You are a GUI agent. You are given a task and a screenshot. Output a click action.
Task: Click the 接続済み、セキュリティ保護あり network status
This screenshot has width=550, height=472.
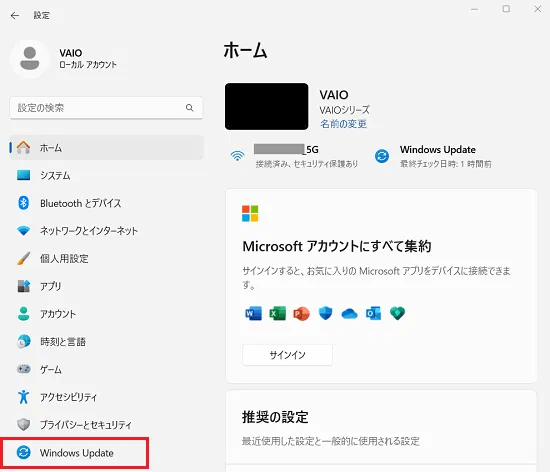pos(307,164)
